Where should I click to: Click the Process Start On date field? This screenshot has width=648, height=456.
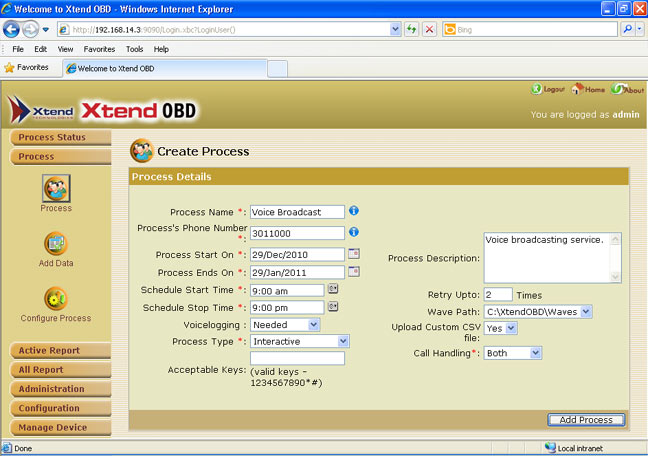point(297,255)
